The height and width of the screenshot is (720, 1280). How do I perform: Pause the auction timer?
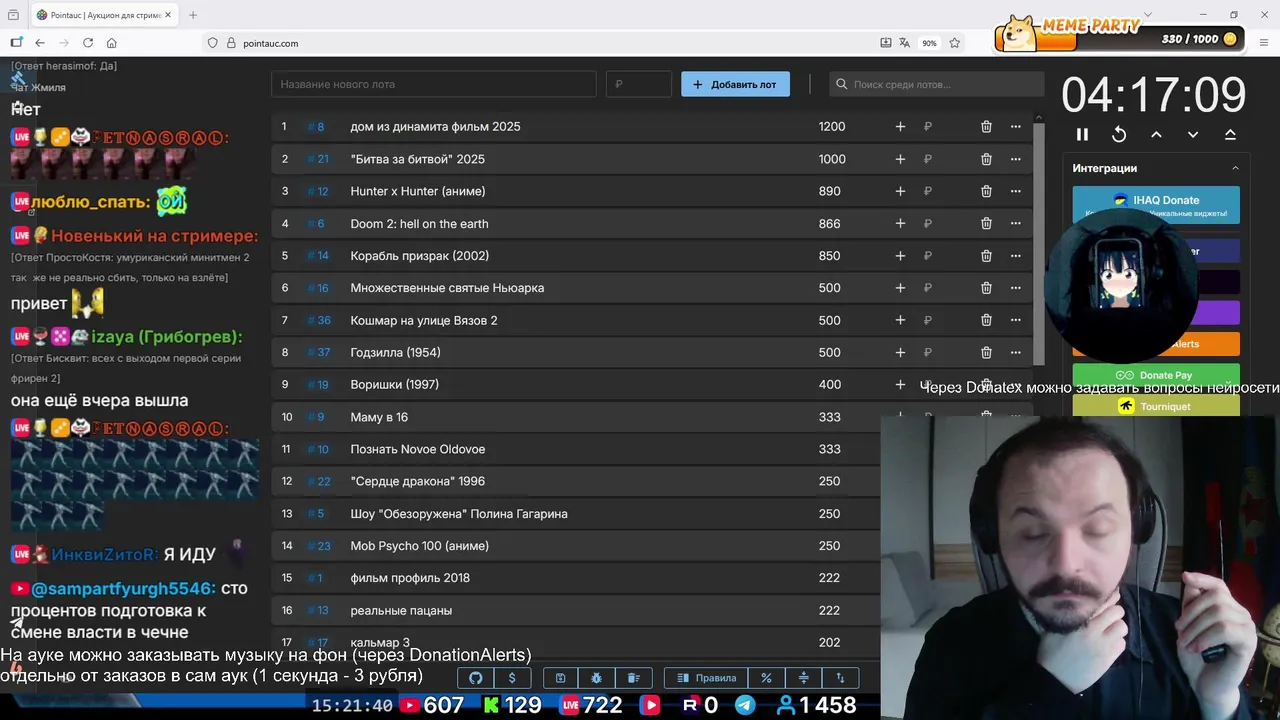[x=1082, y=134]
